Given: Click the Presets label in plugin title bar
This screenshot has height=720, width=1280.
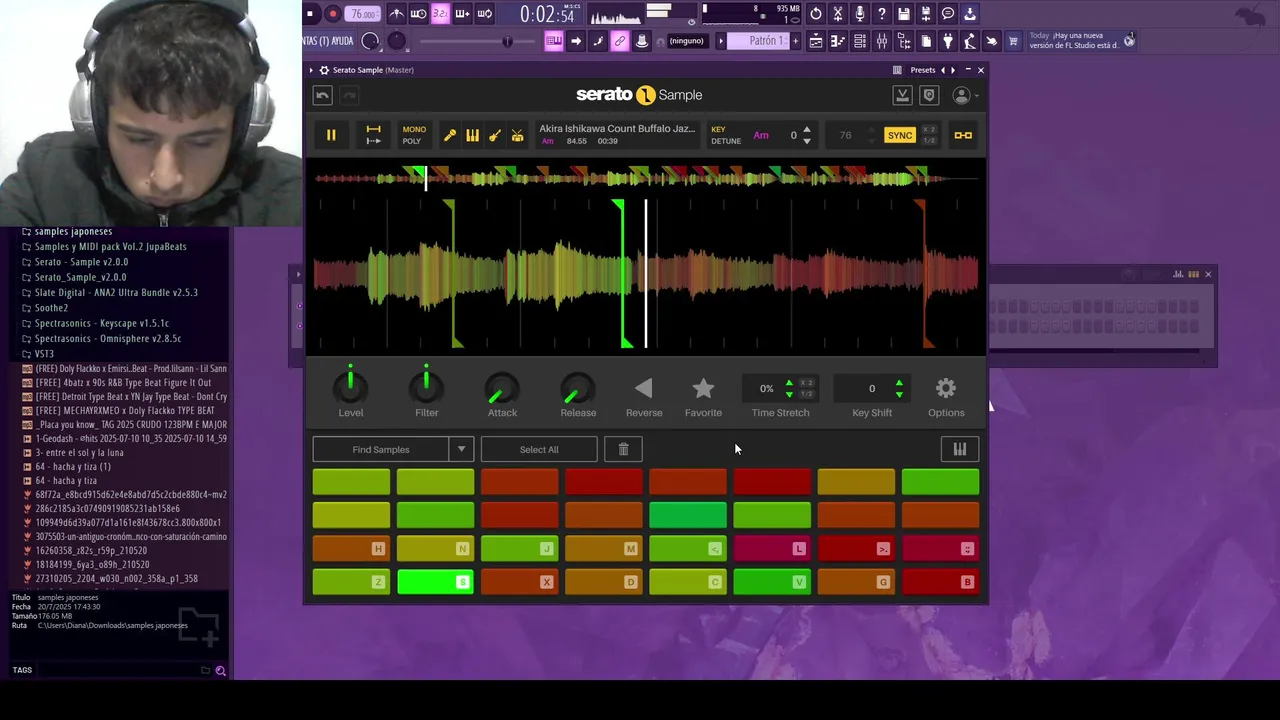Looking at the screenshot, I should point(923,70).
